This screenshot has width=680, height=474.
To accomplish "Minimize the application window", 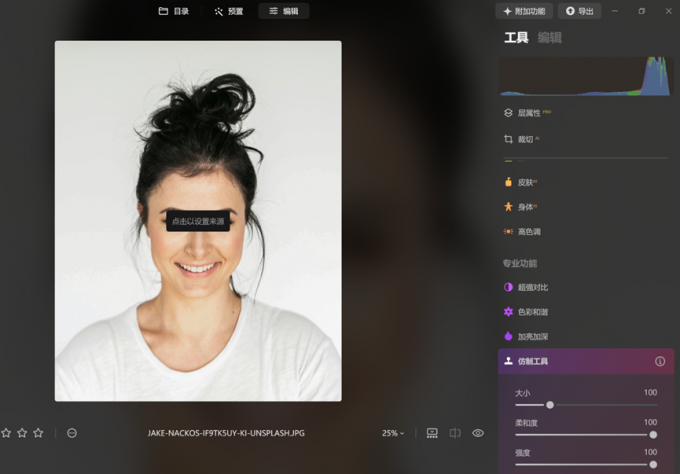I will [x=615, y=11].
